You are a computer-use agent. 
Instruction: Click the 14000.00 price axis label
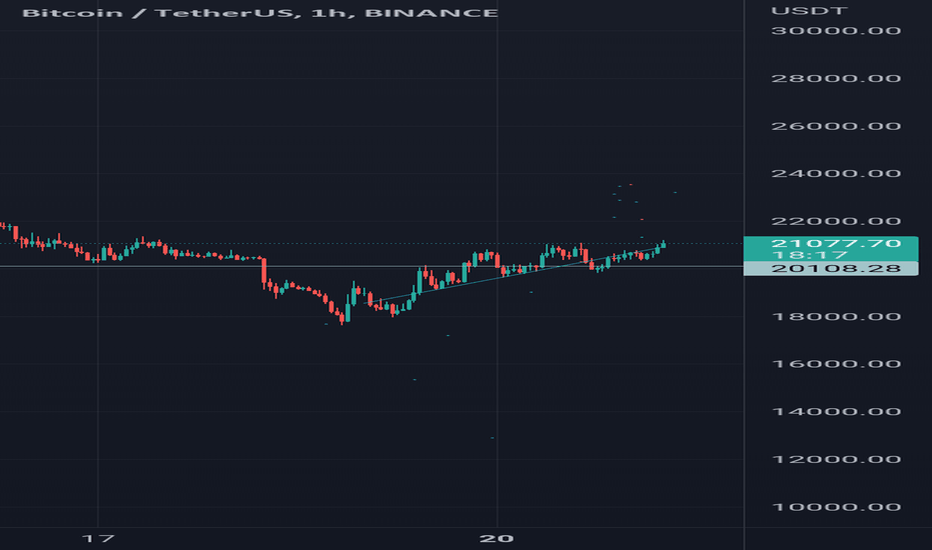tap(836, 411)
